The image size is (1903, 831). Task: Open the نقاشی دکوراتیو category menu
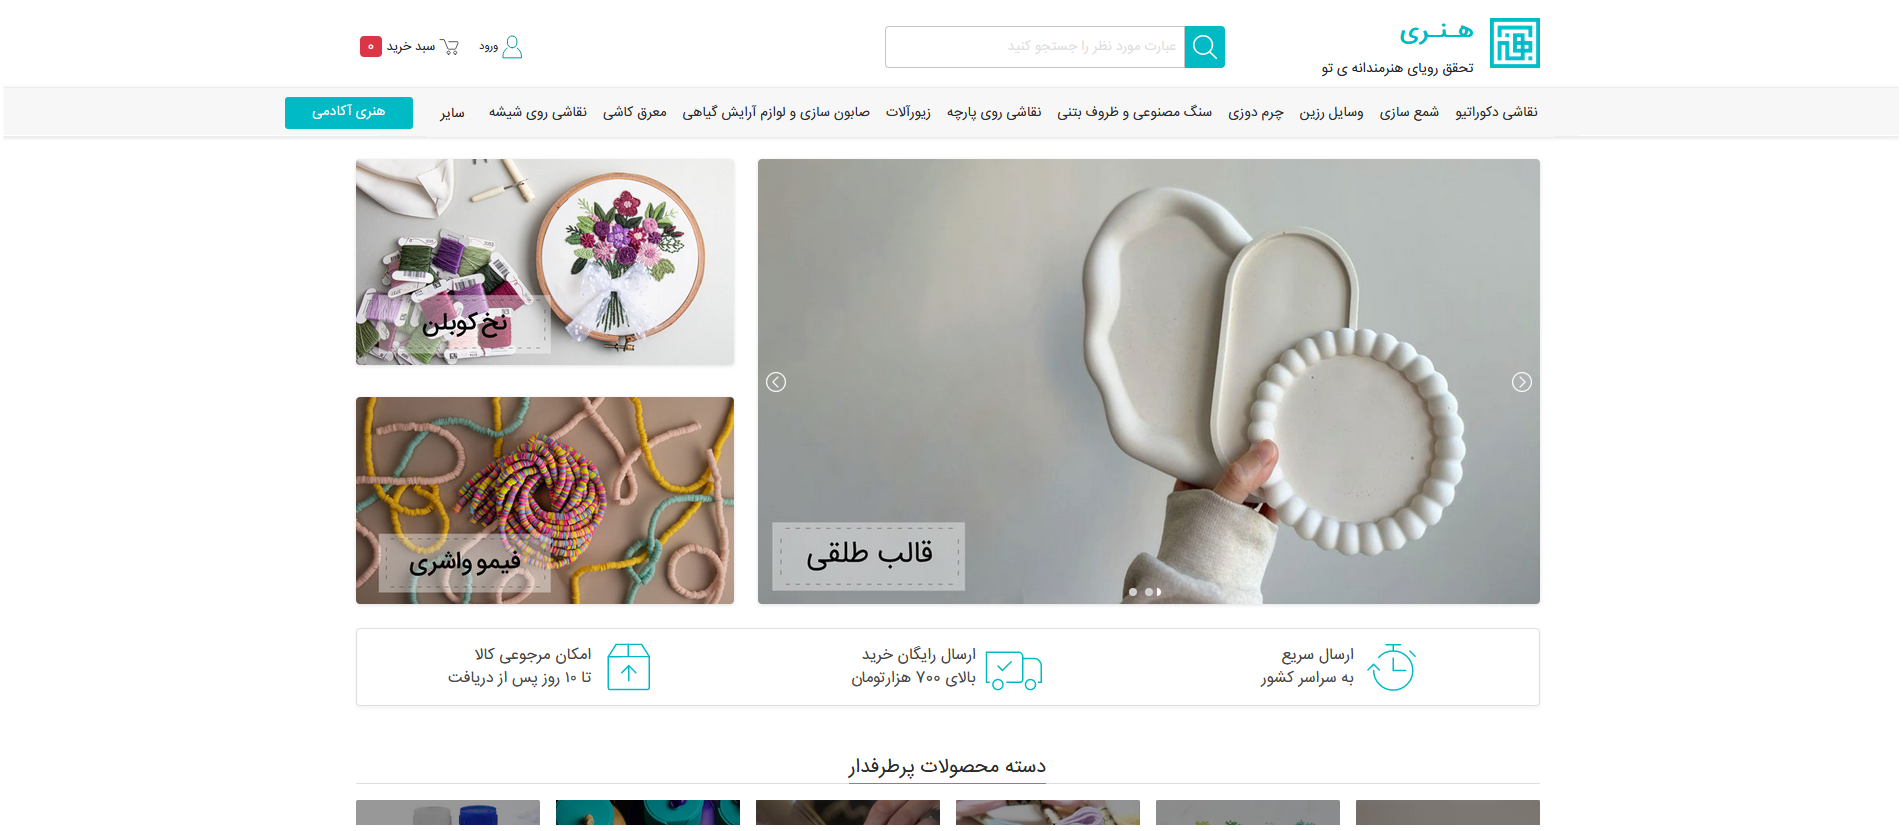1496,112
